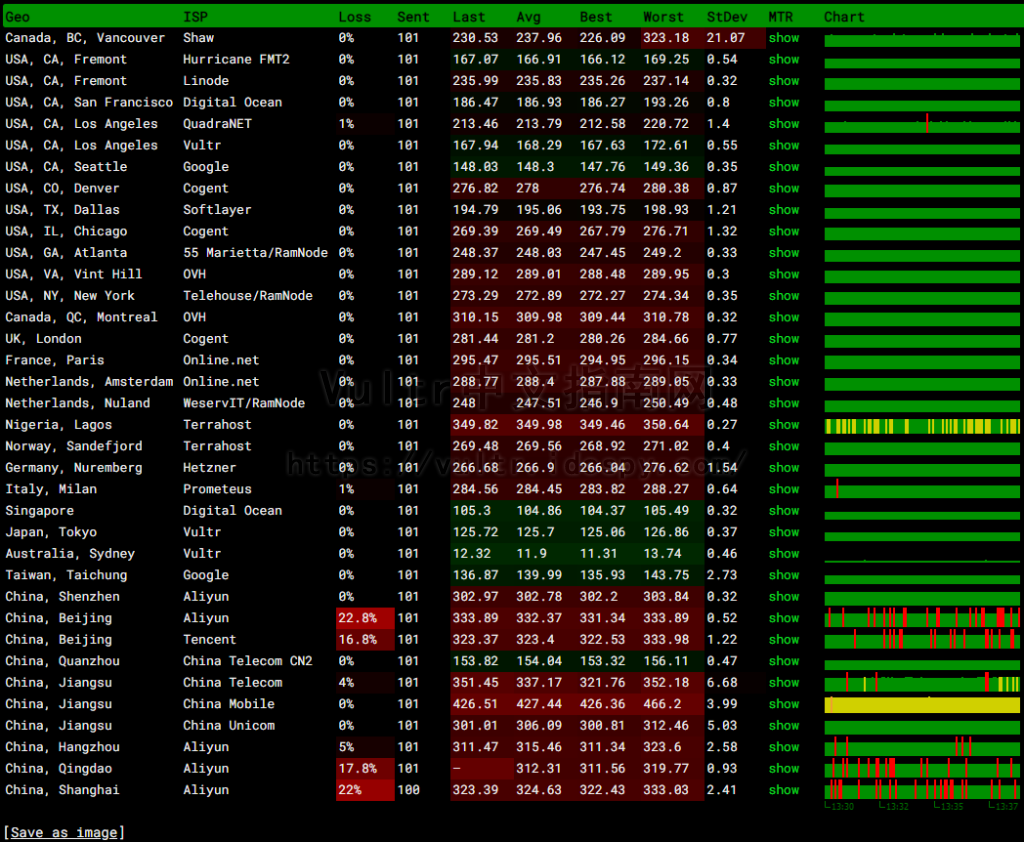Screen dimensions: 1024x842
Task: Click the Sent column header
Action: [413, 17]
